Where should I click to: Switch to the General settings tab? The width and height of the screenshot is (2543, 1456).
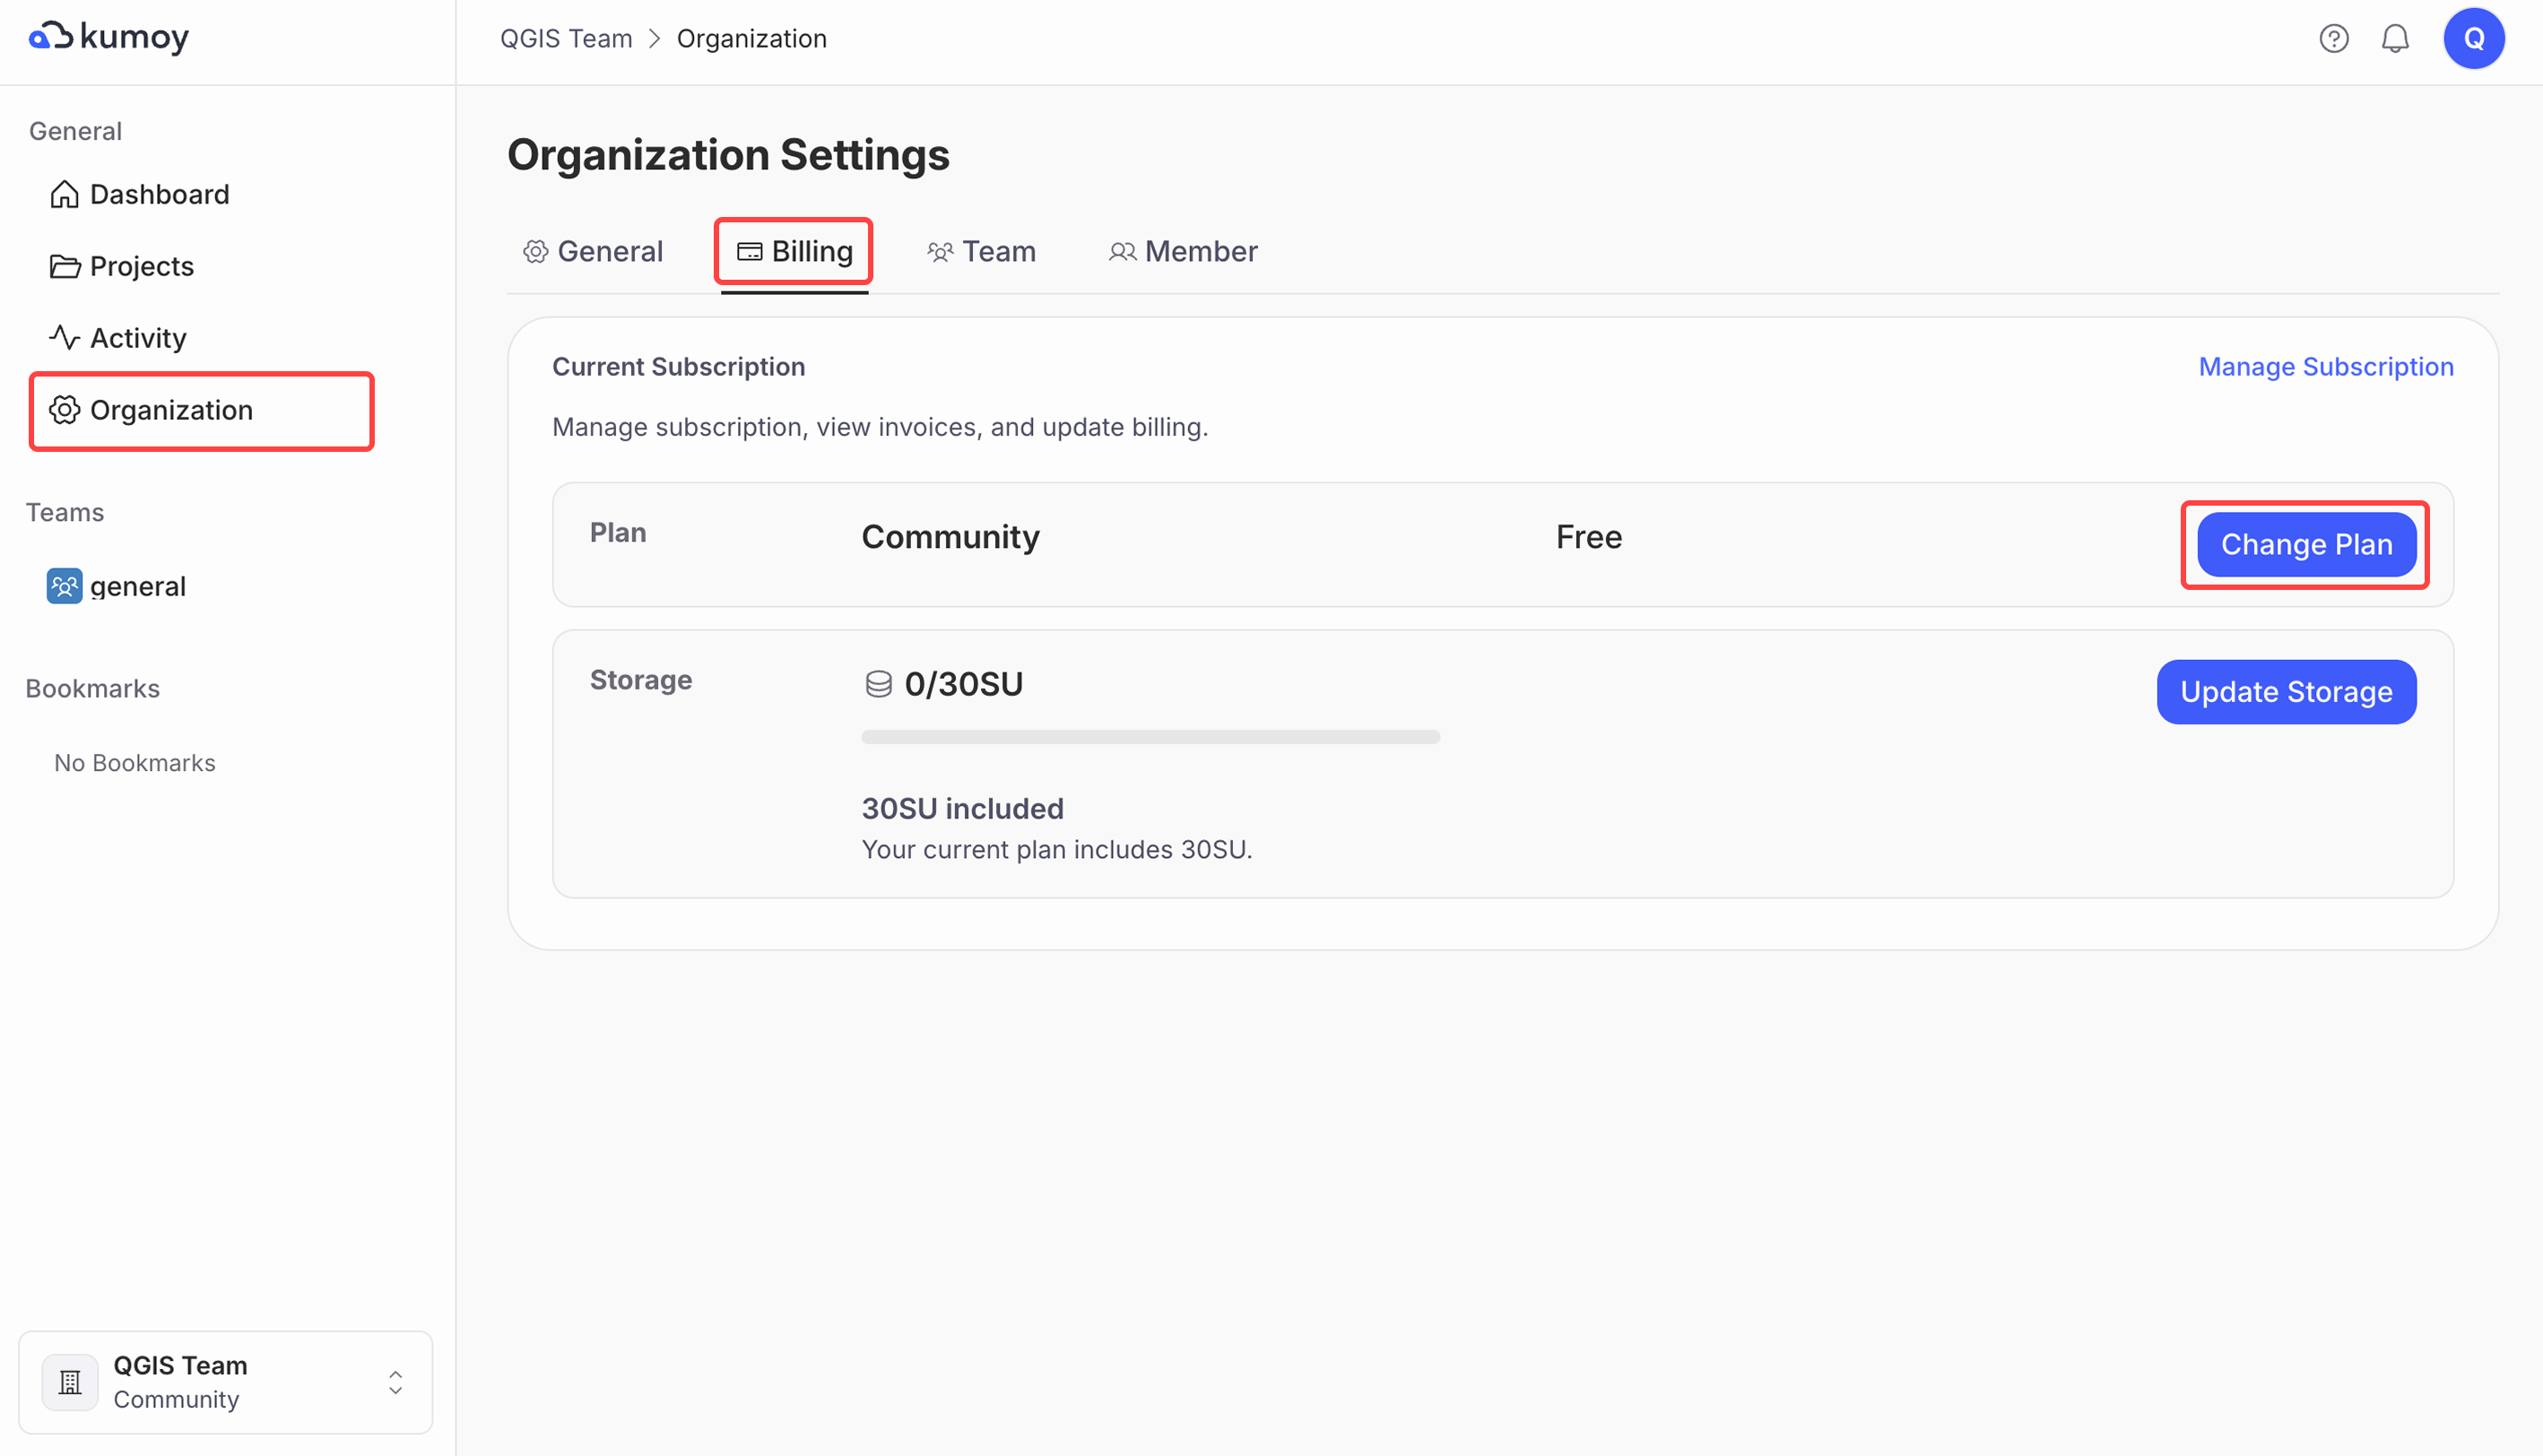pos(593,251)
